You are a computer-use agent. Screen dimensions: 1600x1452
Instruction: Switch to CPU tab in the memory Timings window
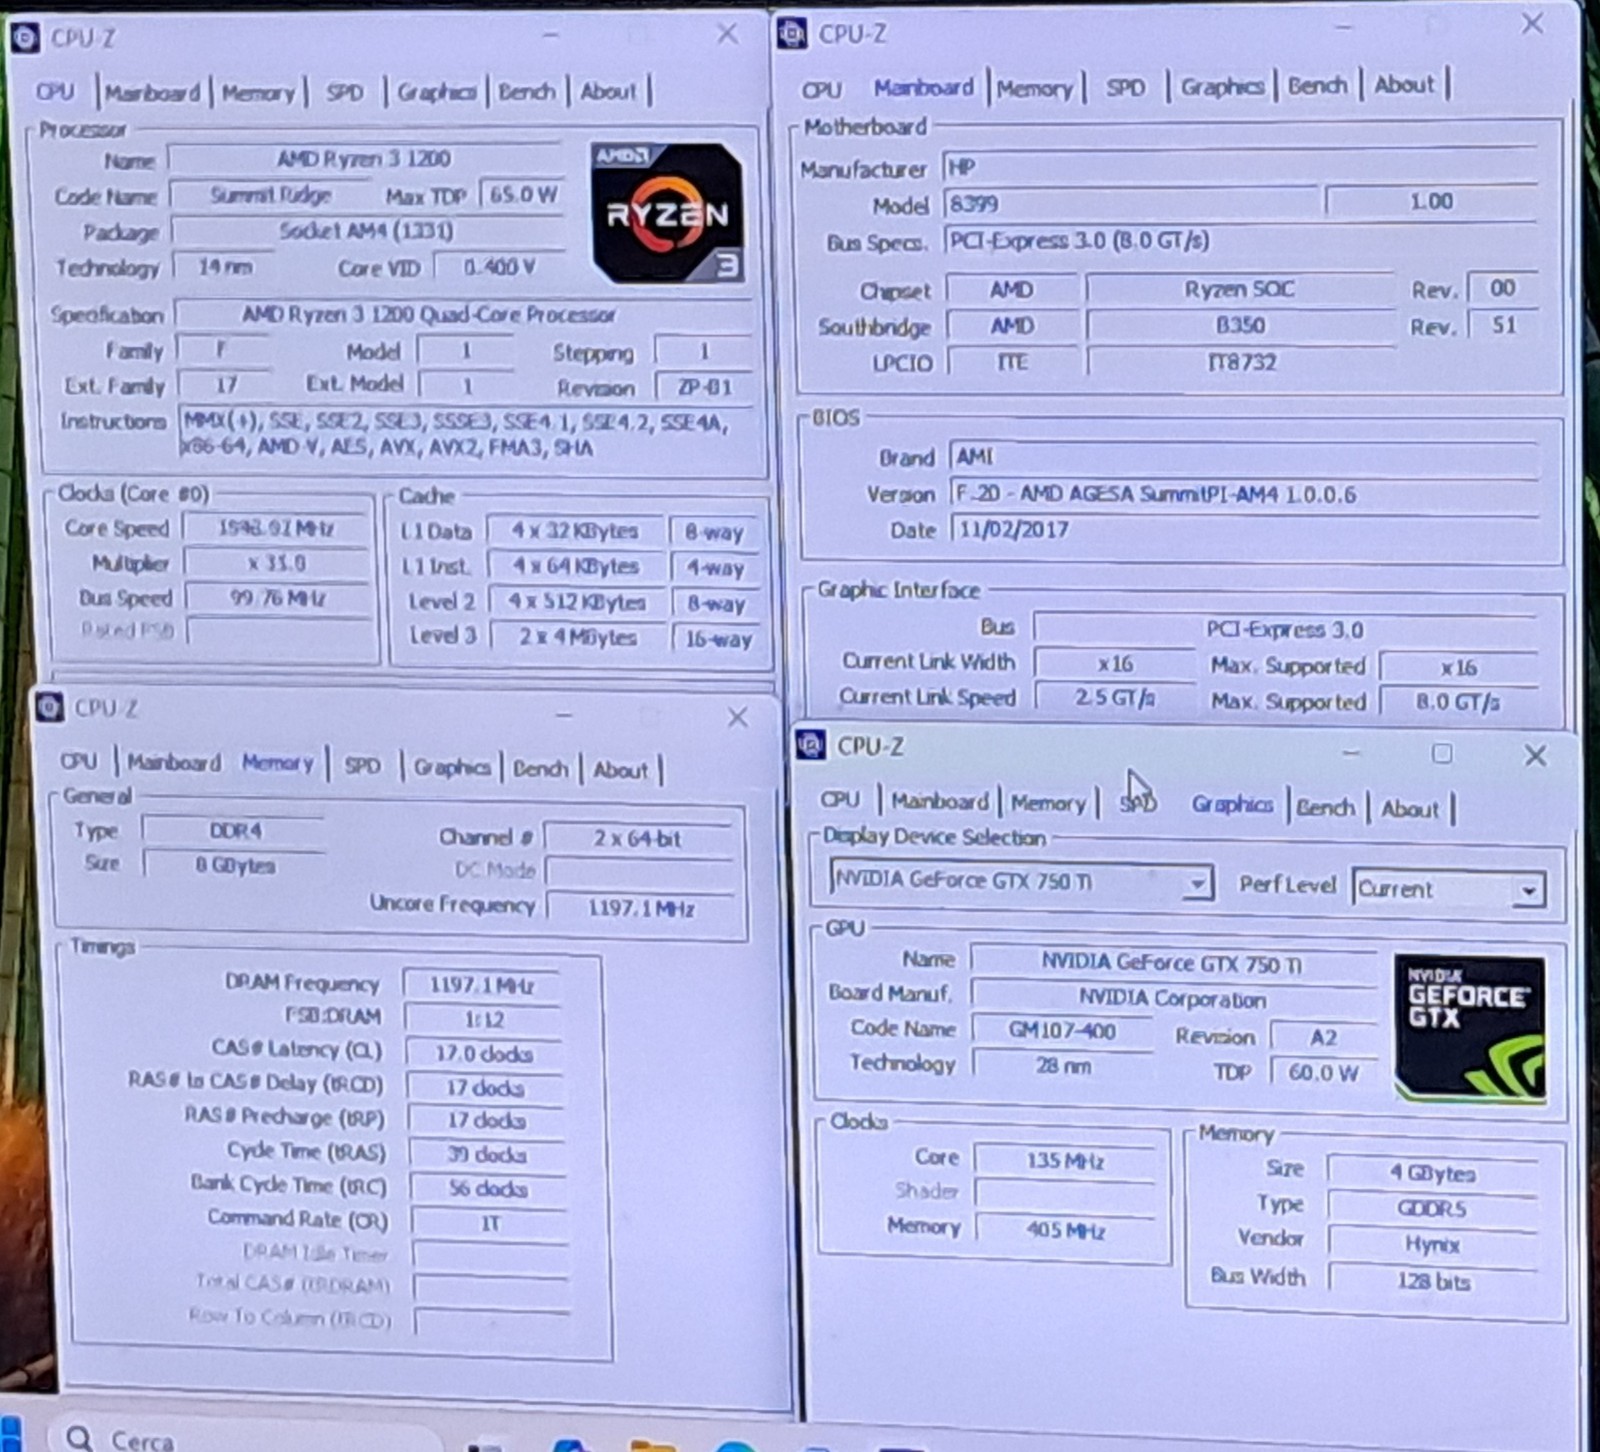point(79,761)
